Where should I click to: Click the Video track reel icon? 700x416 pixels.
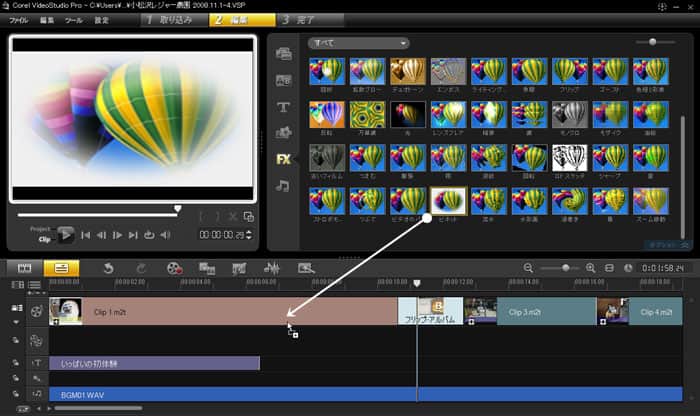tap(36, 312)
